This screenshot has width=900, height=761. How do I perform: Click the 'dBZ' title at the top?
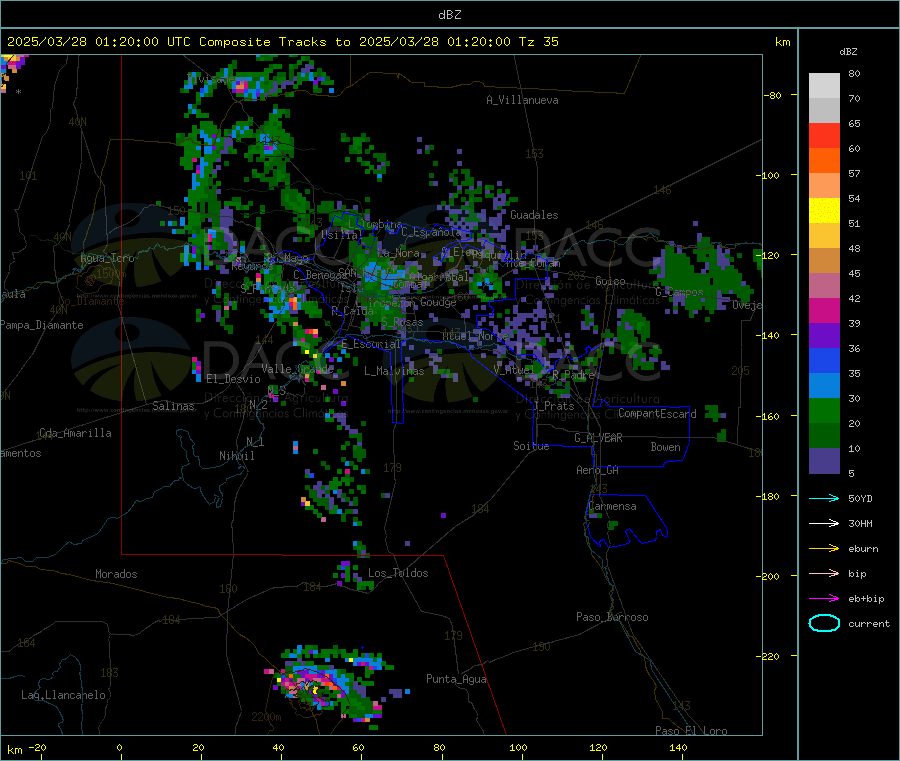(450, 15)
